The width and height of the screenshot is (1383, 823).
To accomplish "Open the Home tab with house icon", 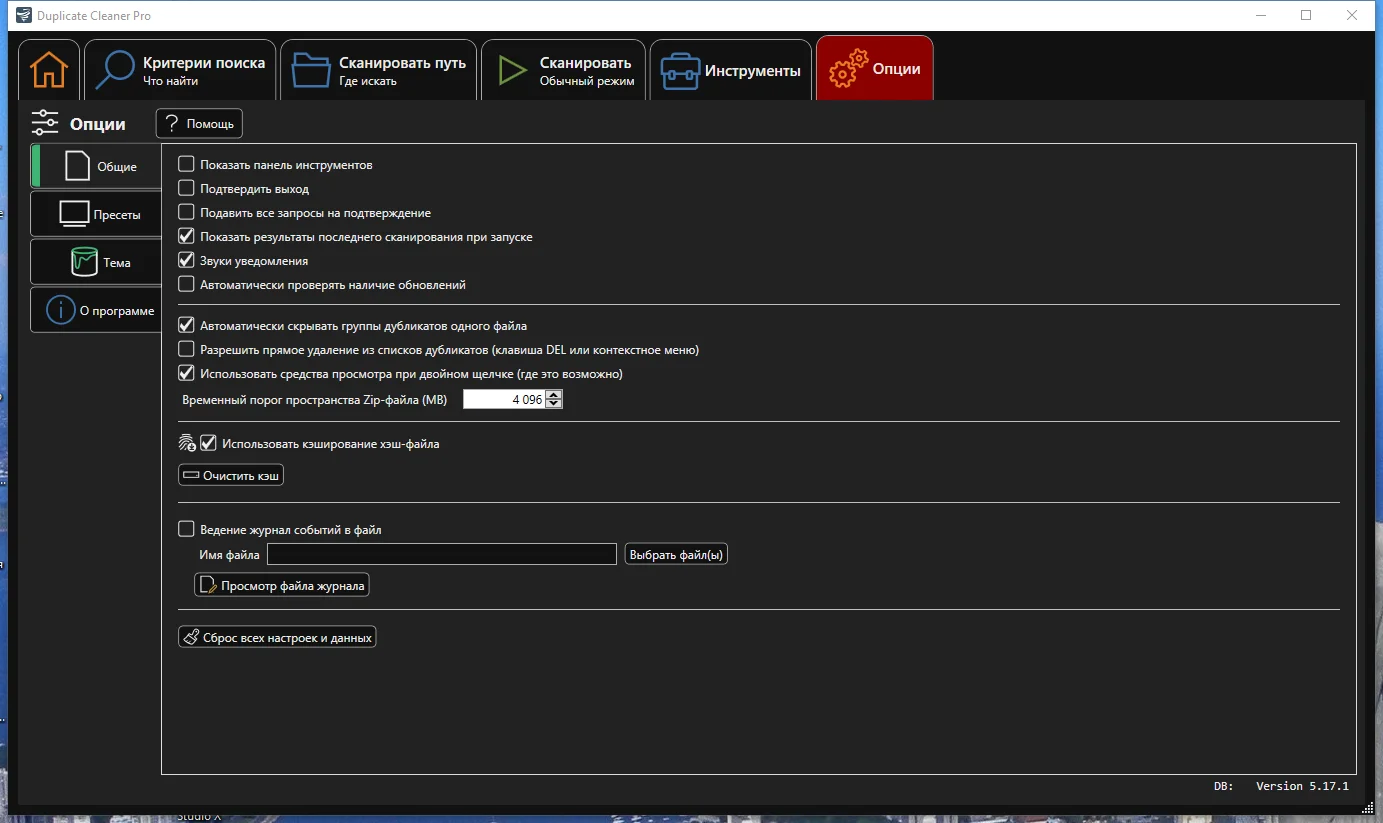I will click(48, 70).
